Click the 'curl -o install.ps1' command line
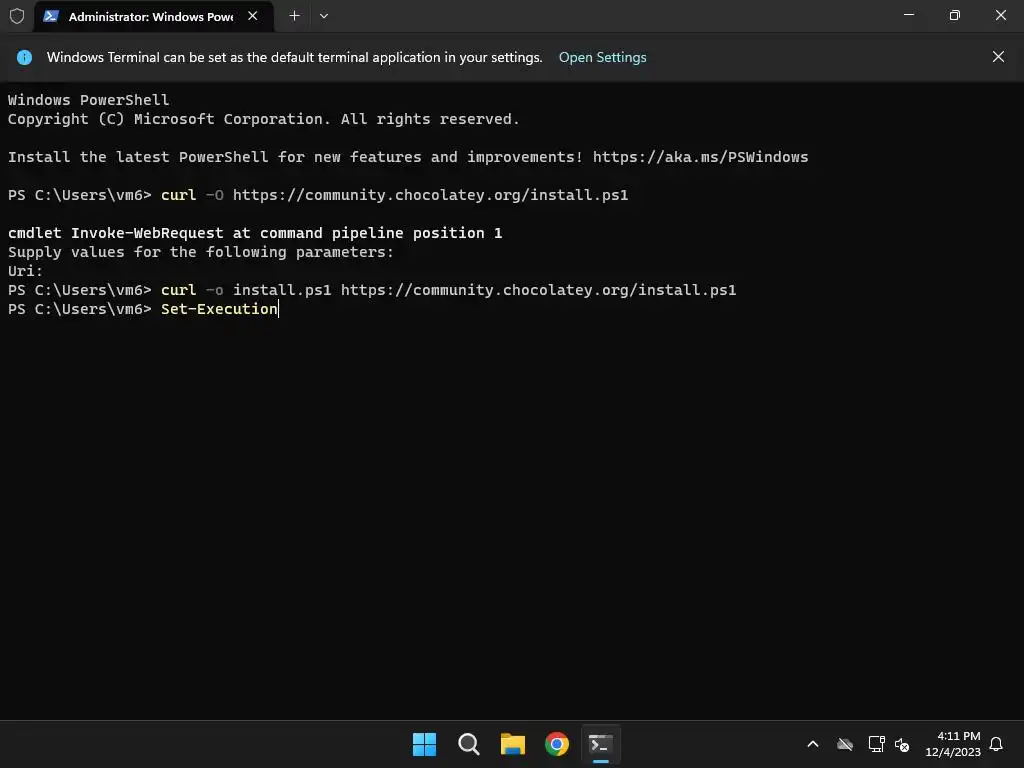This screenshot has width=1024, height=768. (x=372, y=290)
